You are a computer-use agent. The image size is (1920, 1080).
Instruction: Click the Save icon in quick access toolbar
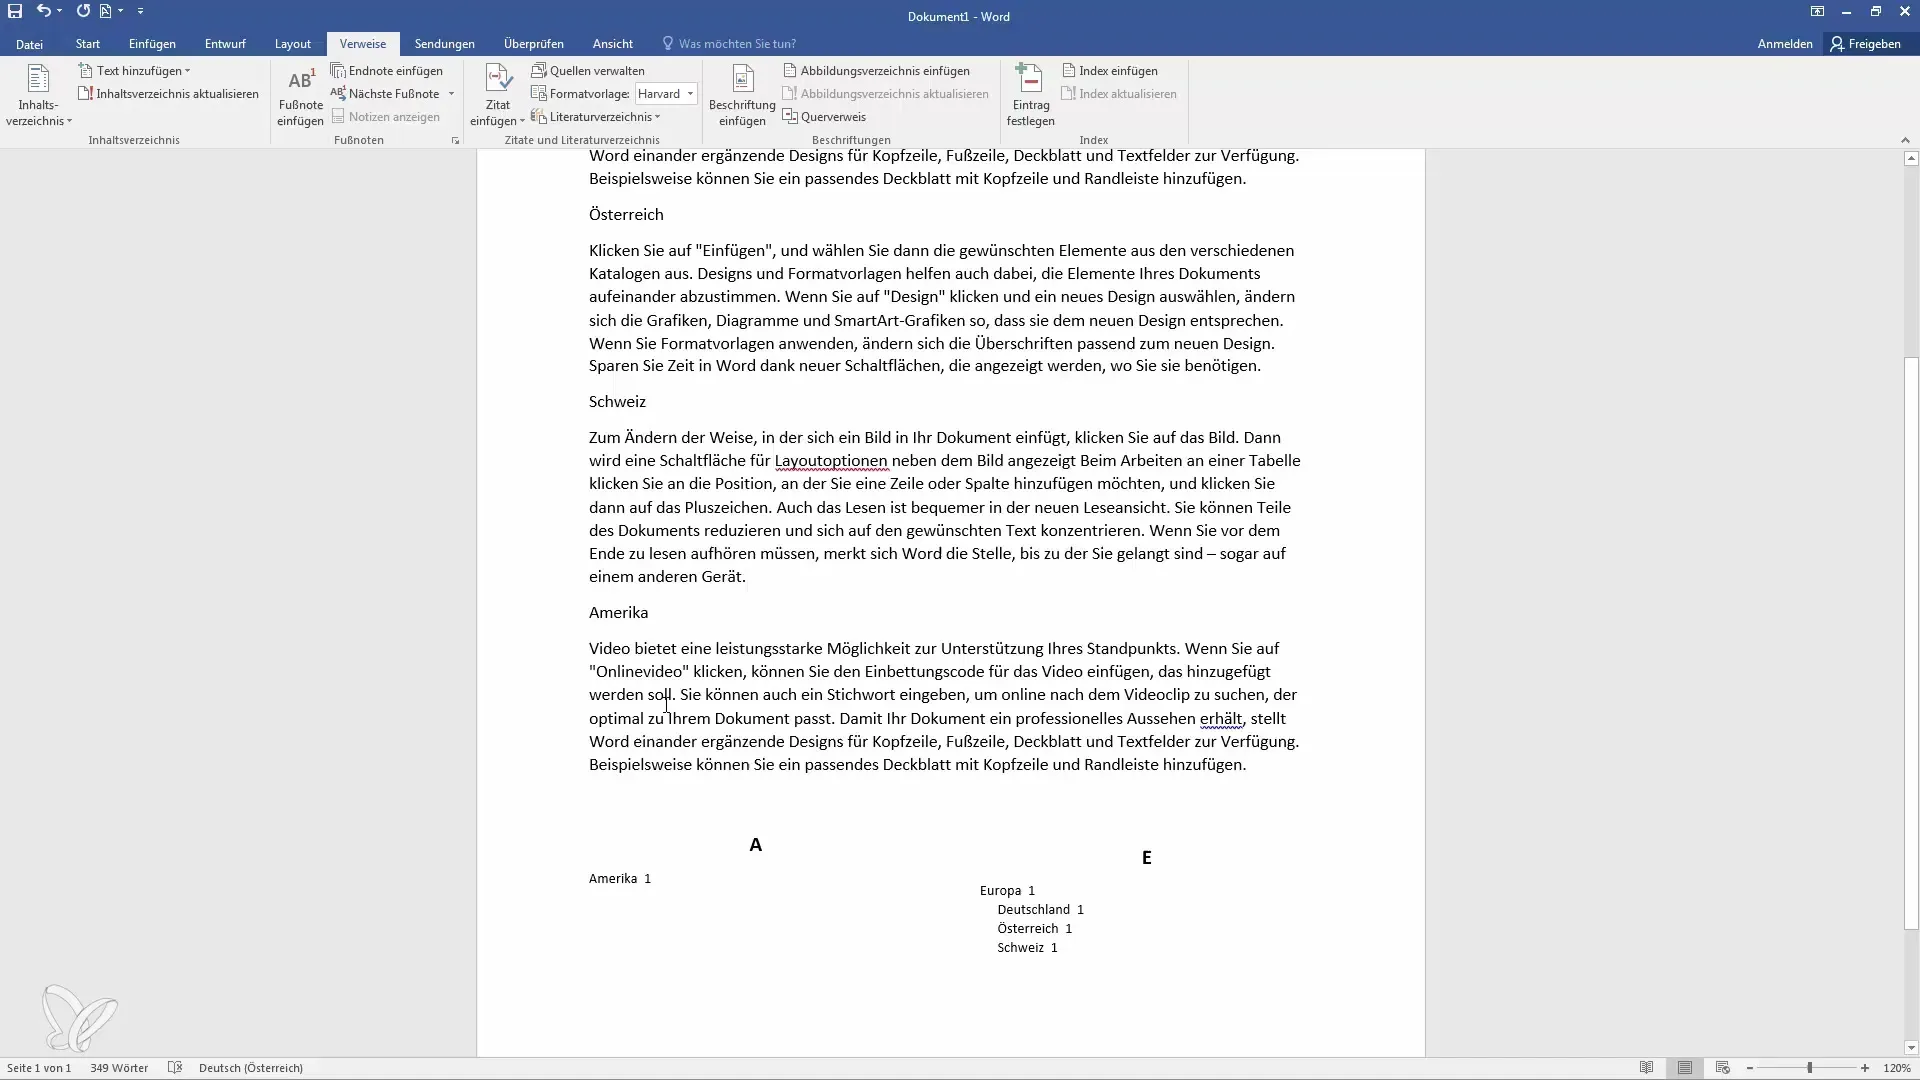pos(15,11)
